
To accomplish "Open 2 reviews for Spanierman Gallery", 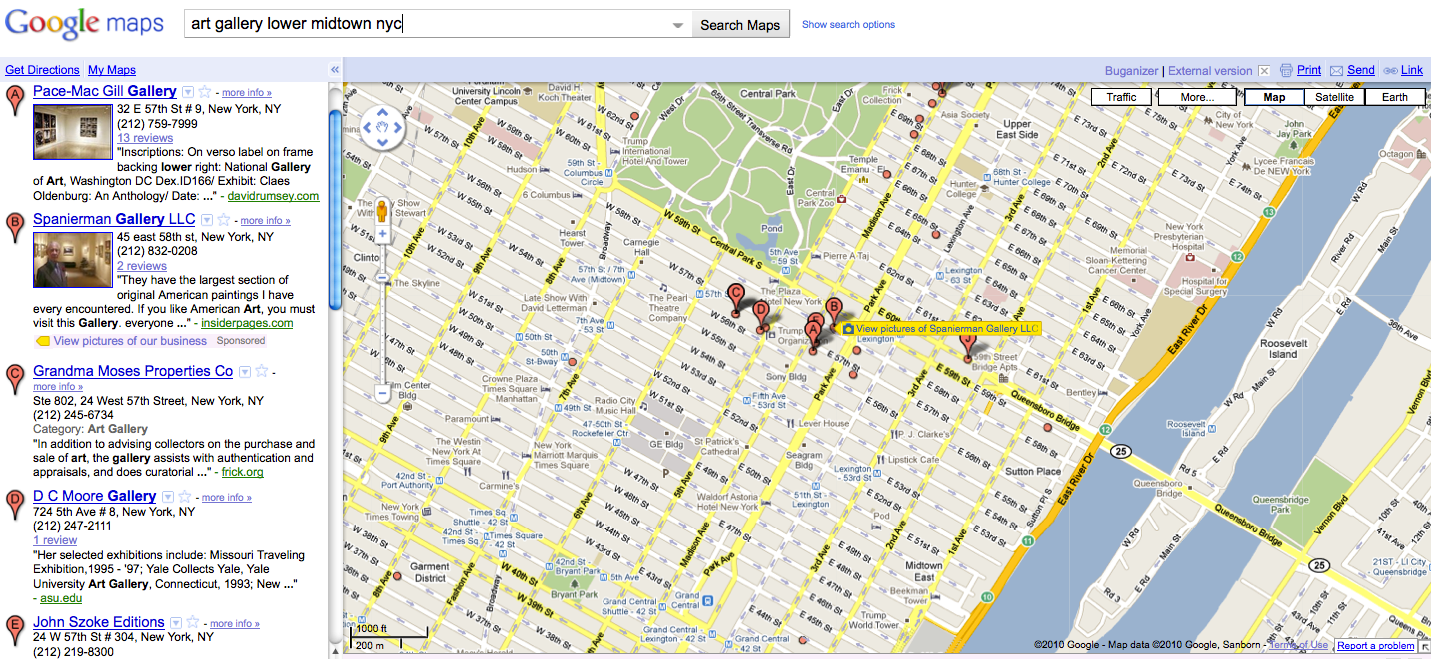I will click(x=142, y=266).
